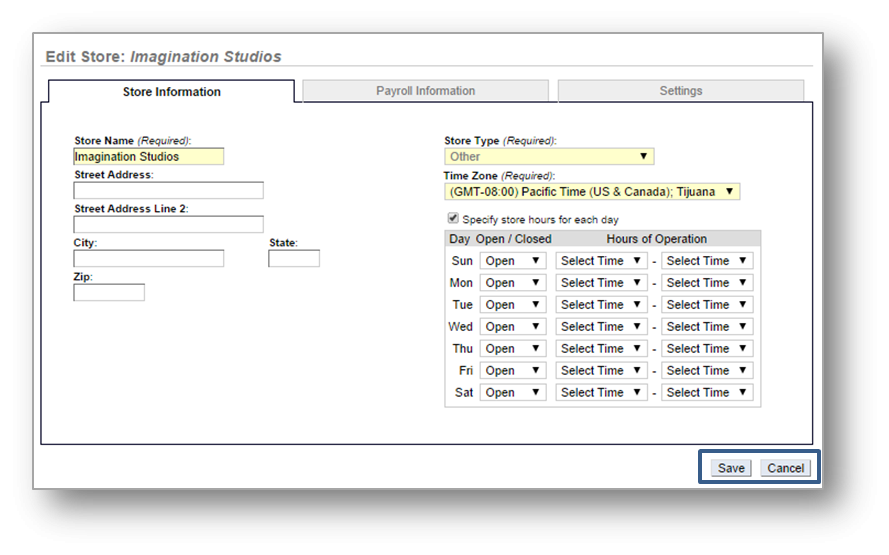
Task: Toggle Specify store hours for each day
Action: pyautogui.click(x=453, y=218)
